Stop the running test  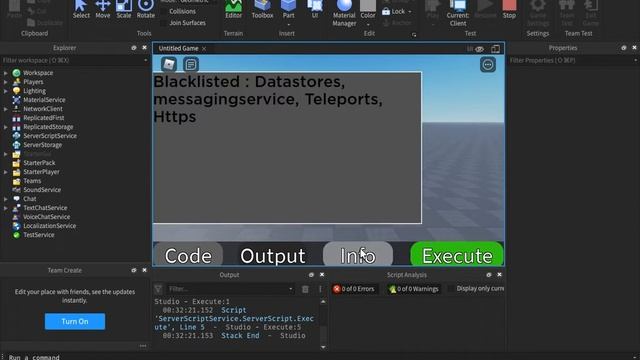point(509,9)
